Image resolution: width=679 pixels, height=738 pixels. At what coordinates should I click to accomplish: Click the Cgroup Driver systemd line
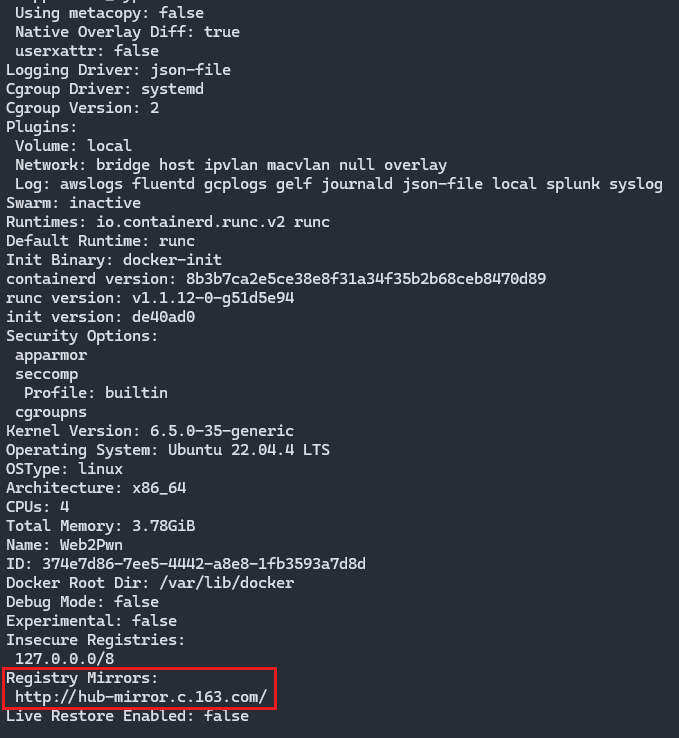[x=104, y=89]
